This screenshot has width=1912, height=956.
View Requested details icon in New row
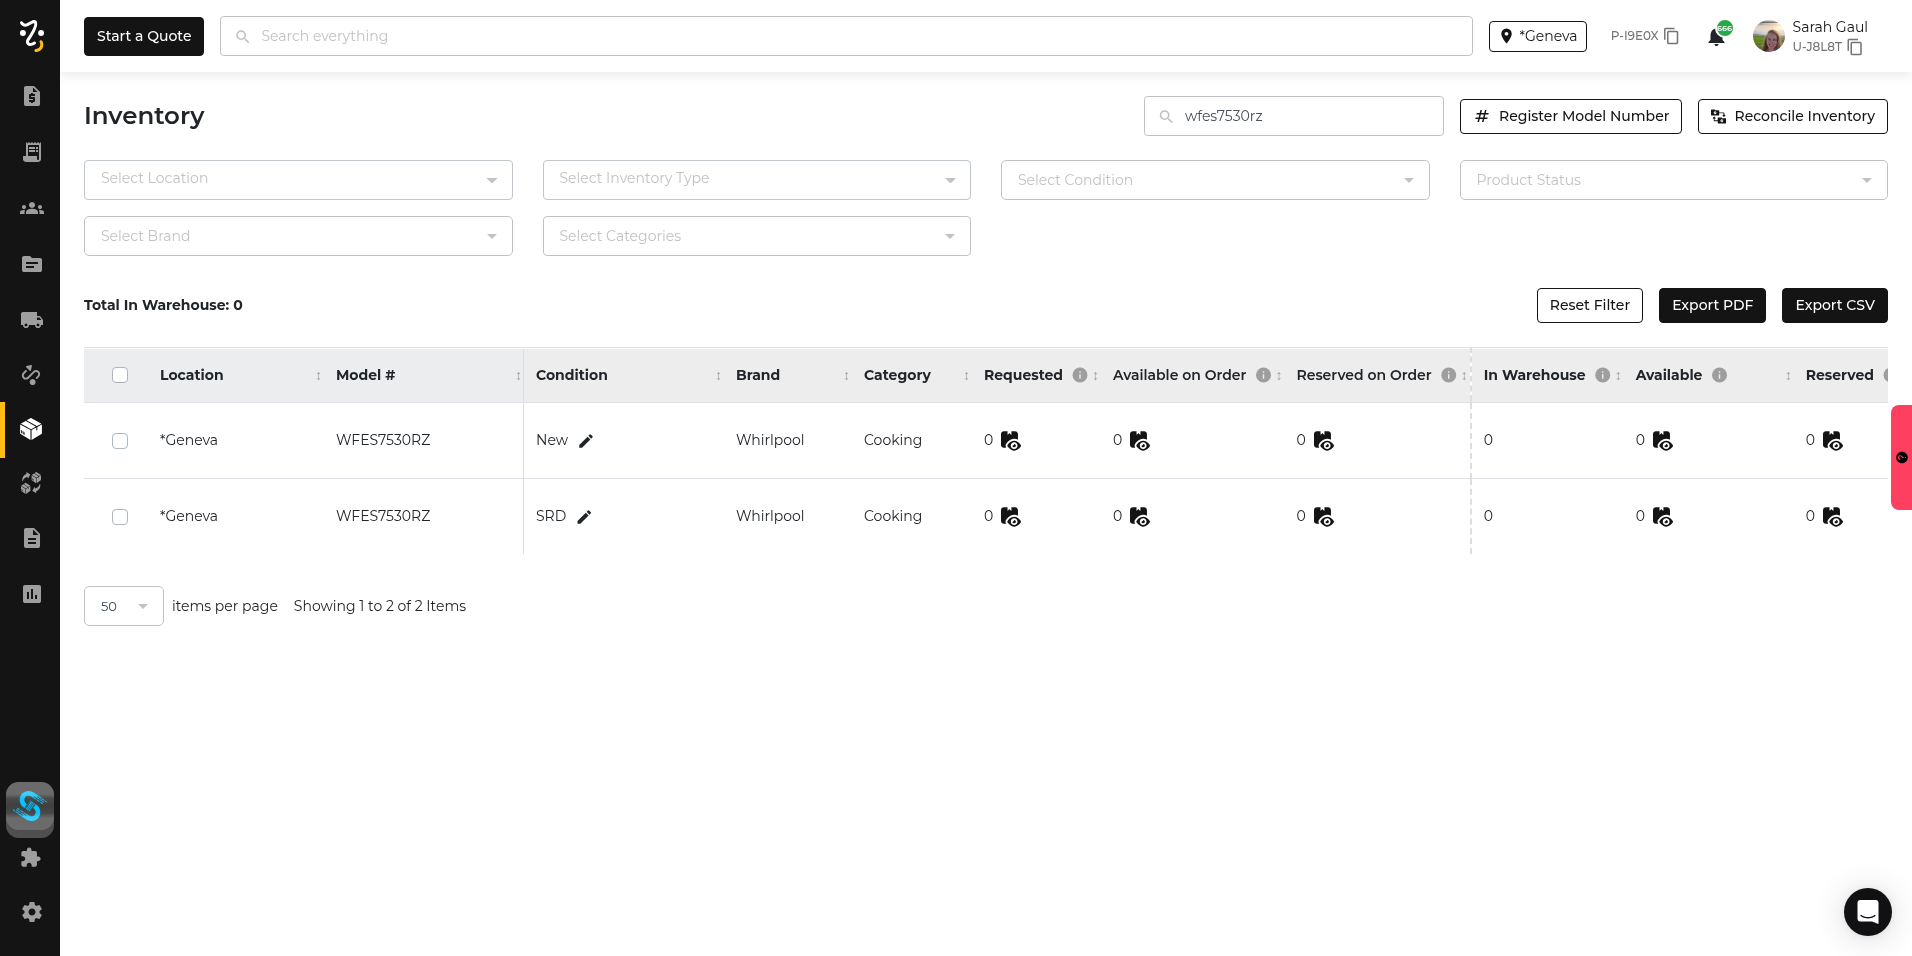tap(1011, 441)
